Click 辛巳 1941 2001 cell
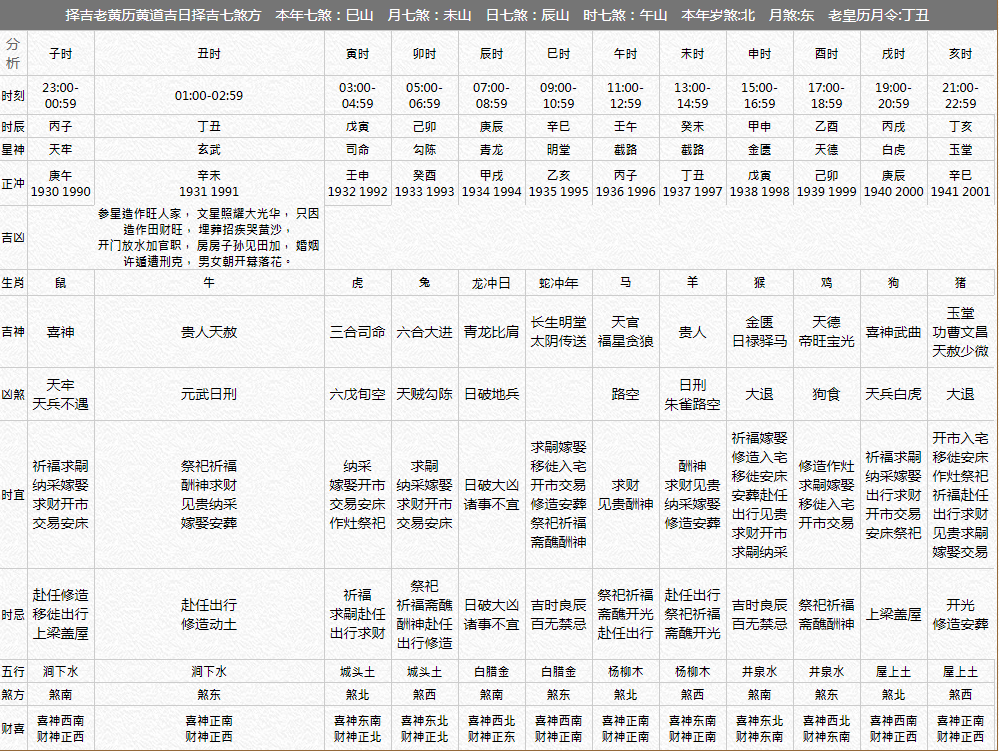The height and width of the screenshot is (751, 999). (x=960, y=183)
